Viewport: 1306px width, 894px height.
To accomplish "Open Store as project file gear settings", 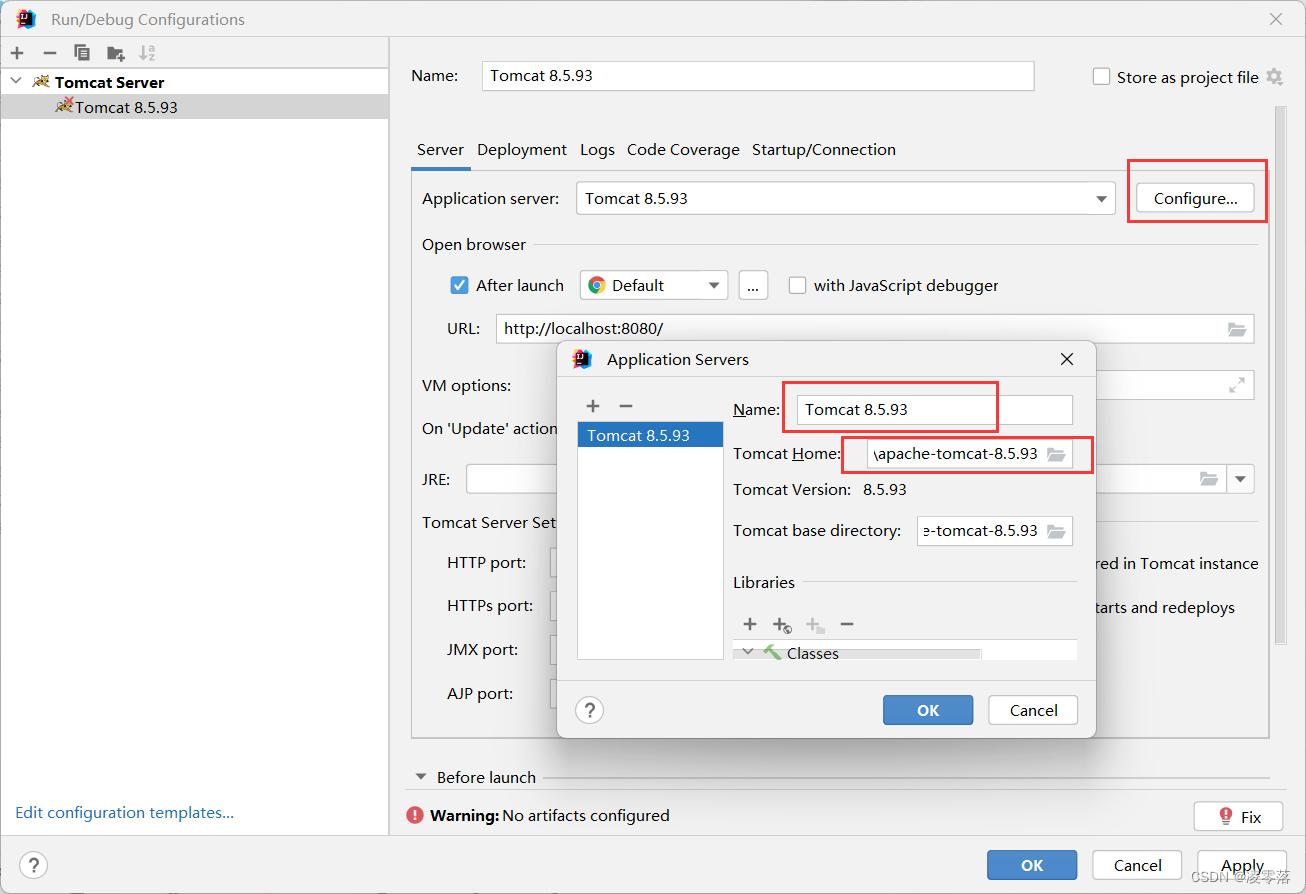I will coord(1274,77).
